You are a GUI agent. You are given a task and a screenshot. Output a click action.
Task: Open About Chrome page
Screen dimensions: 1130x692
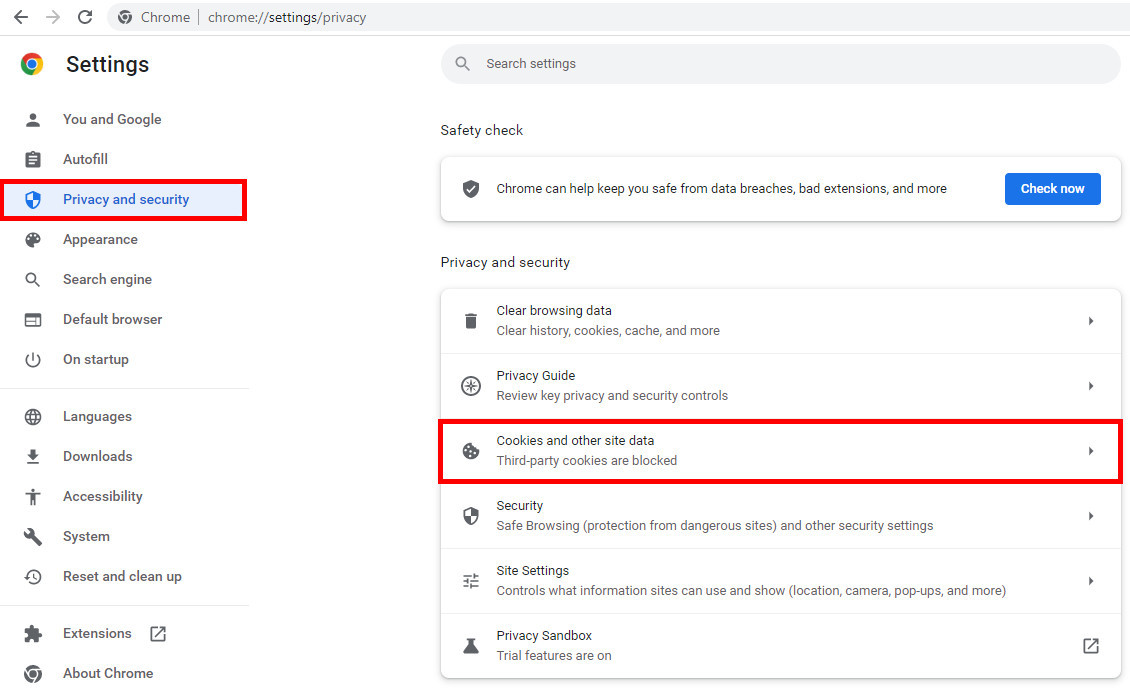(108, 673)
